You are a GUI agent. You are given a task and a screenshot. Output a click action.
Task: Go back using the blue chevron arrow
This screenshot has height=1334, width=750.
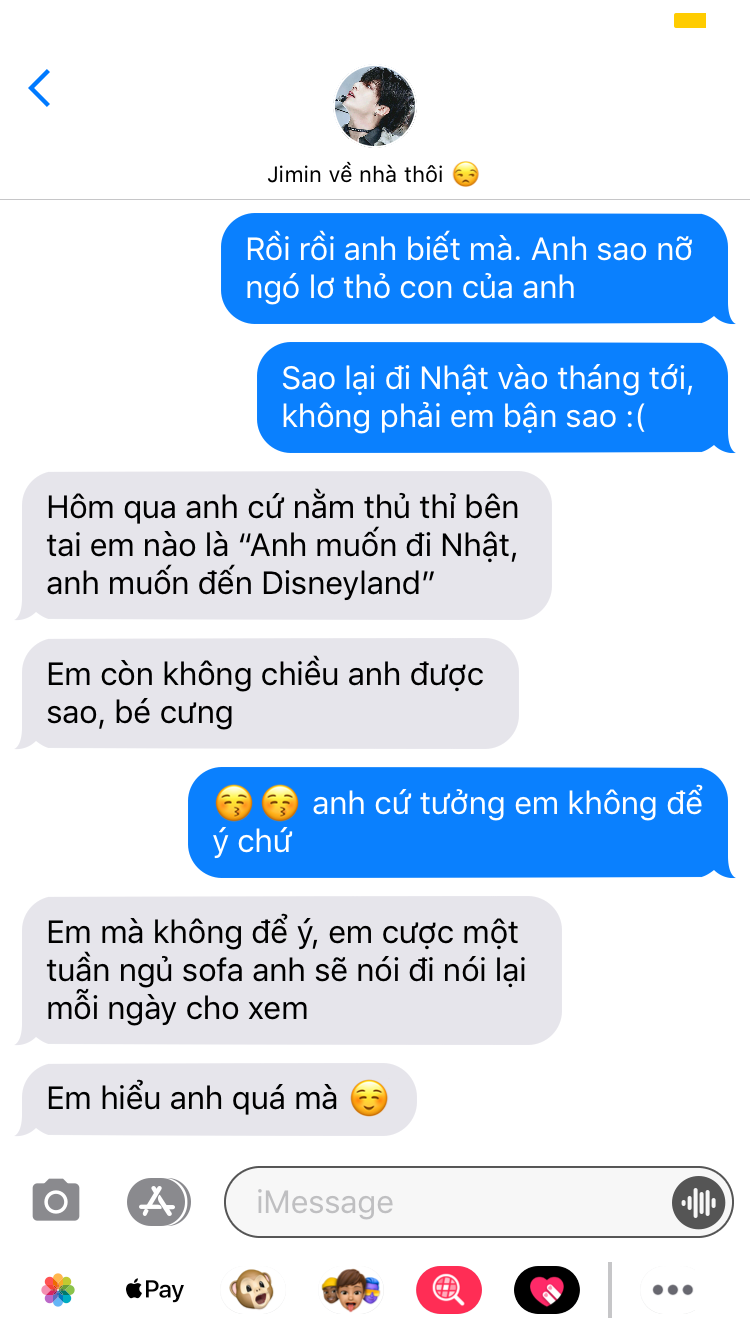39,88
